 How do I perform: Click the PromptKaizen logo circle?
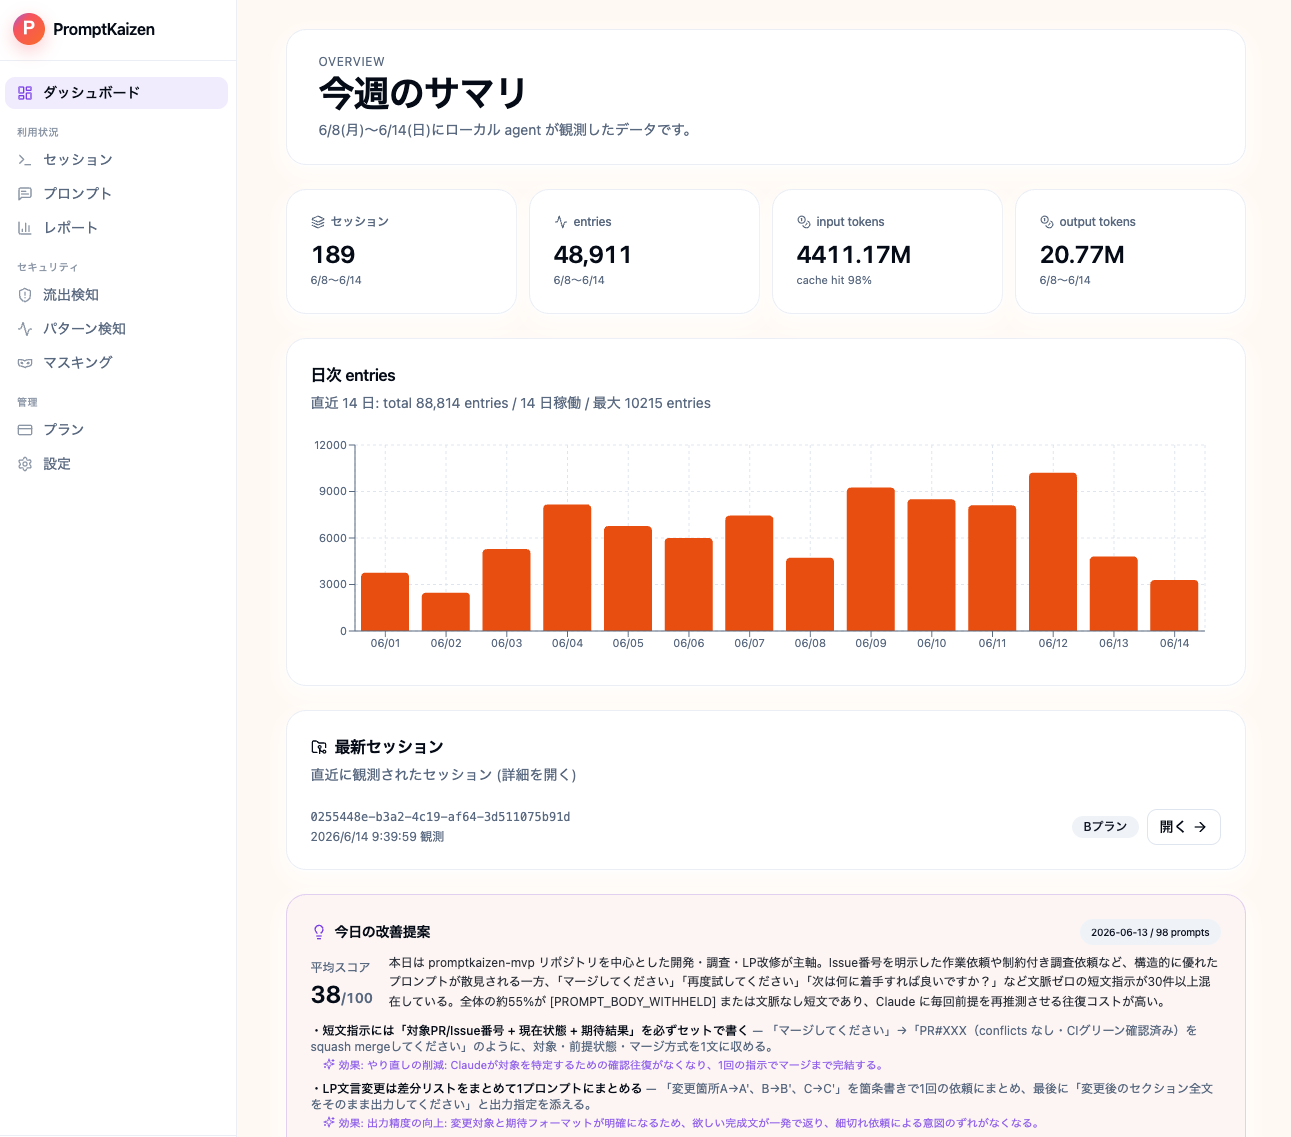(29, 29)
